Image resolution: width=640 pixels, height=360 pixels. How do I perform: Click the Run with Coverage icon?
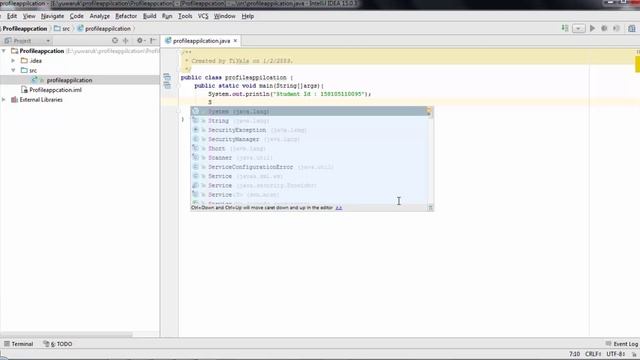click(616, 29)
